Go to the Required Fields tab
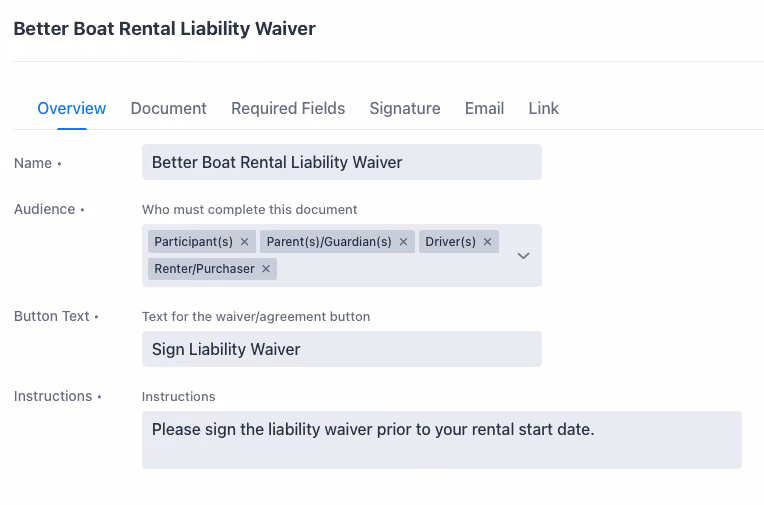The width and height of the screenshot is (764, 505). click(288, 108)
